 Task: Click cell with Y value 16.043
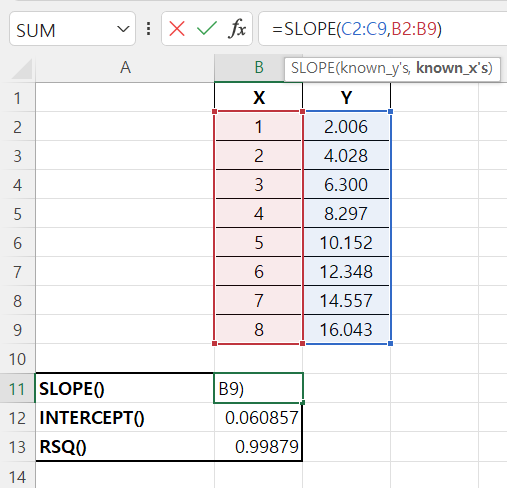346,330
